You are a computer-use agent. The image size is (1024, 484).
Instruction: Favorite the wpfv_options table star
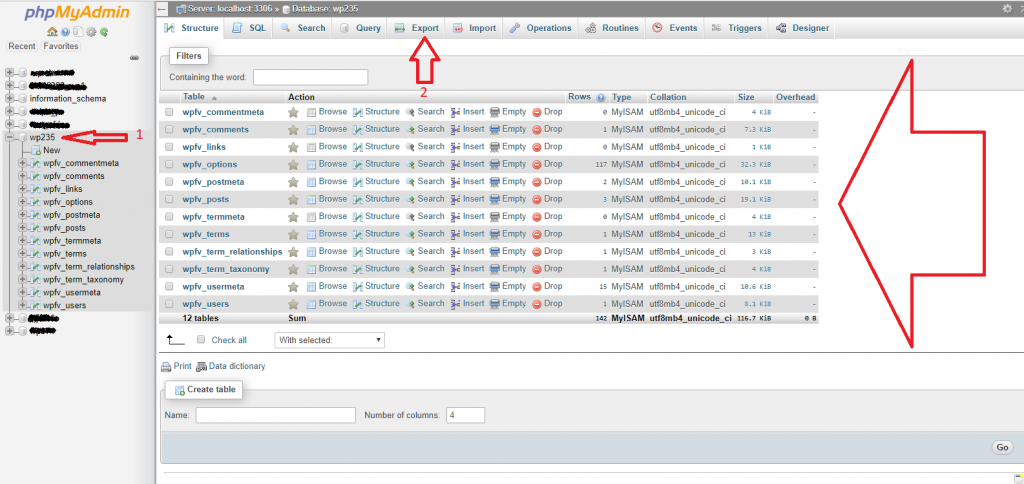293,165
